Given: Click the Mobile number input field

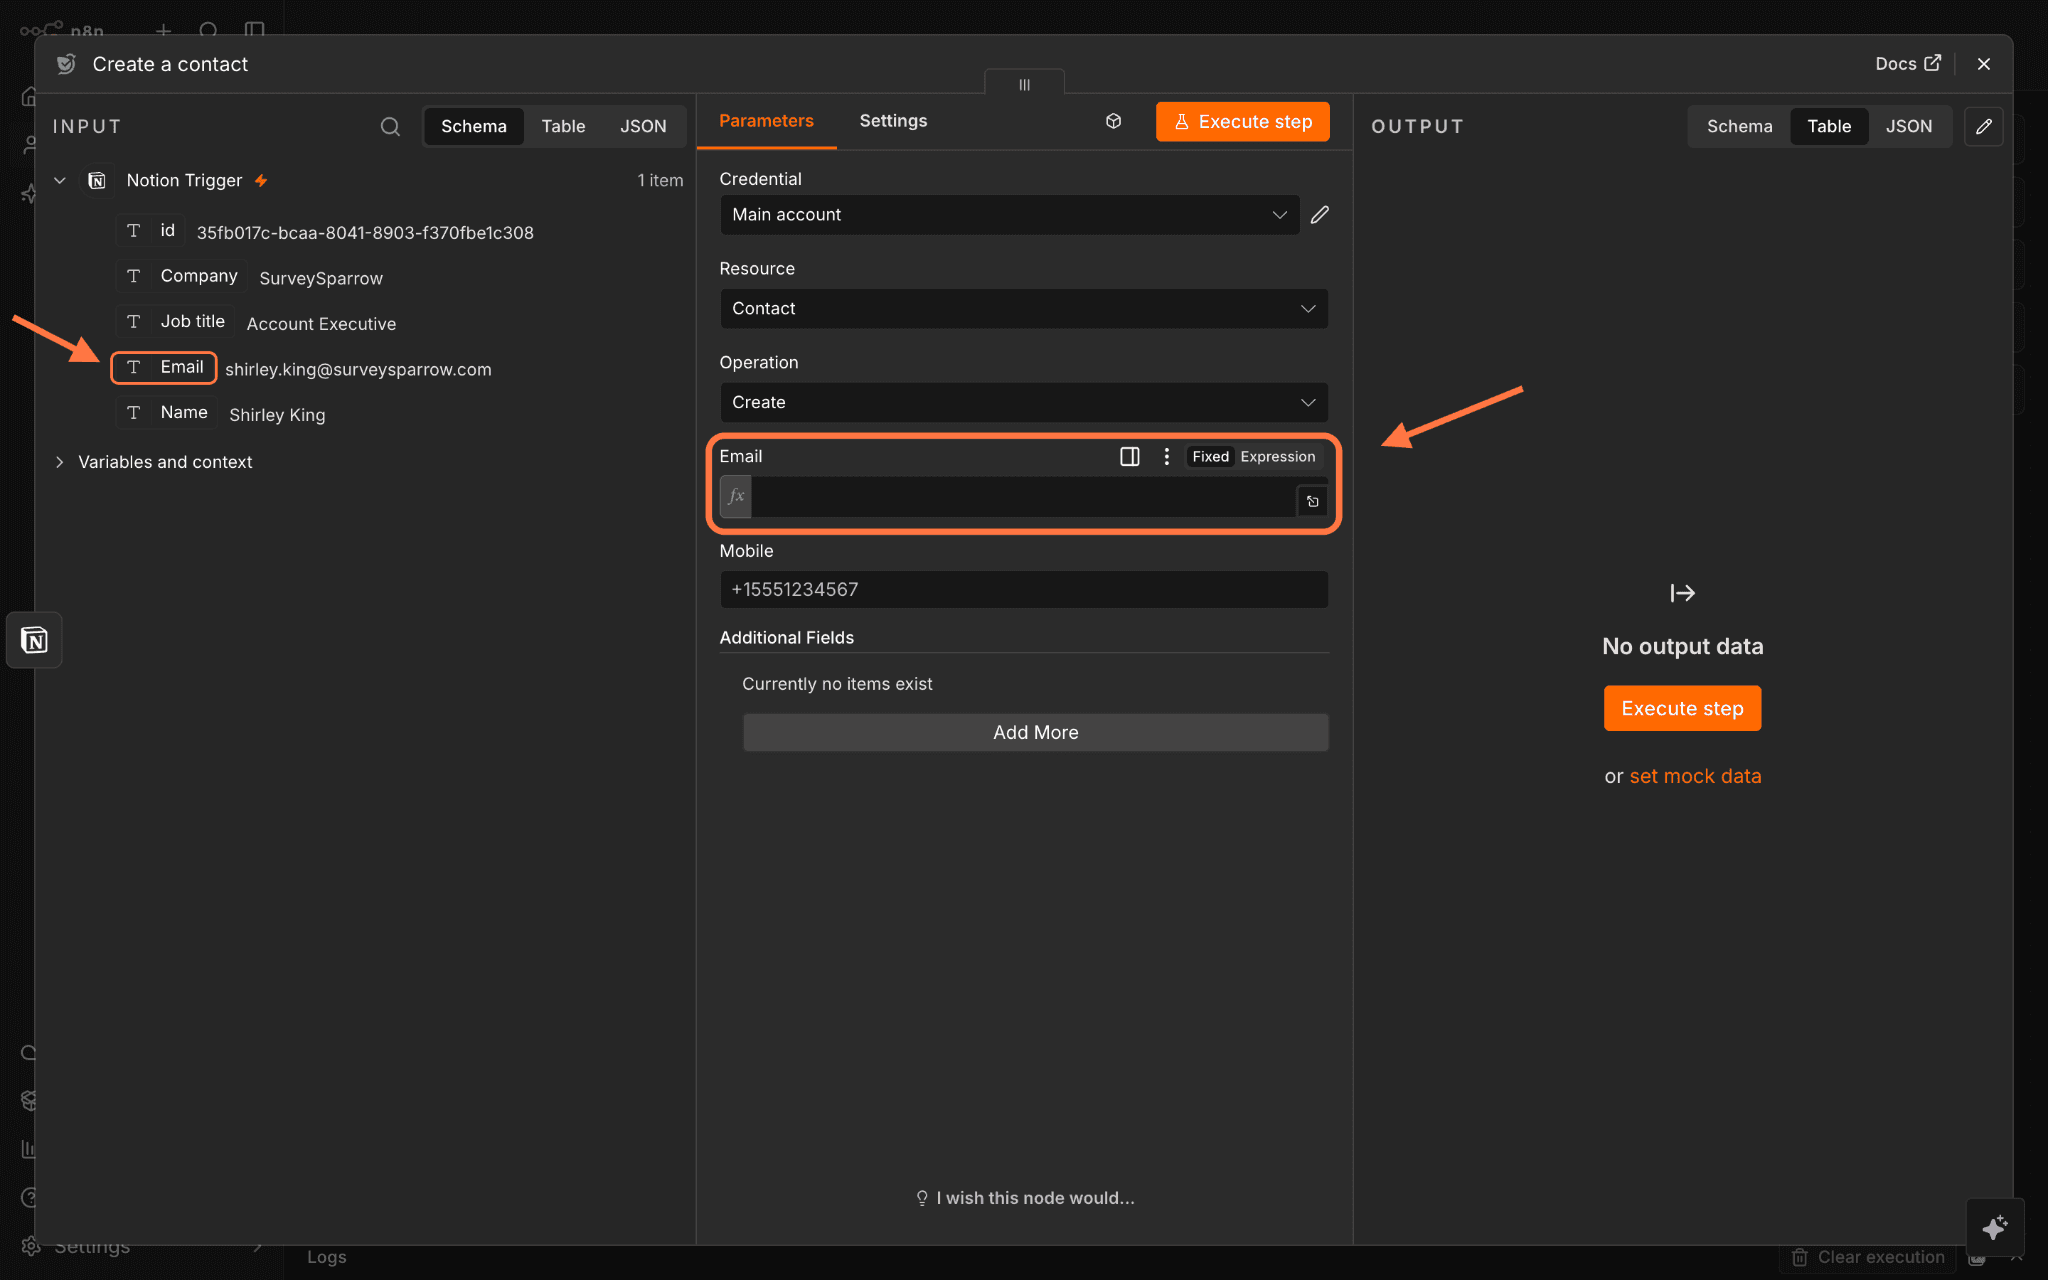Looking at the screenshot, I should [1024, 590].
